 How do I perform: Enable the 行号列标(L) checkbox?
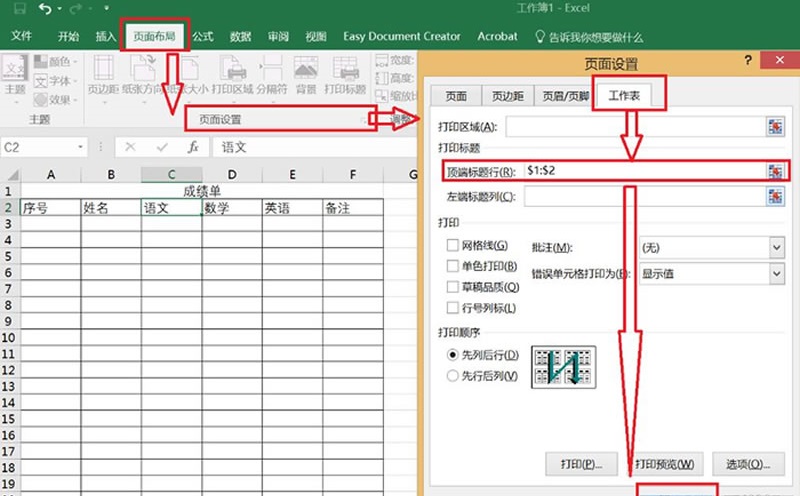pyautogui.click(x=452, y=308)
